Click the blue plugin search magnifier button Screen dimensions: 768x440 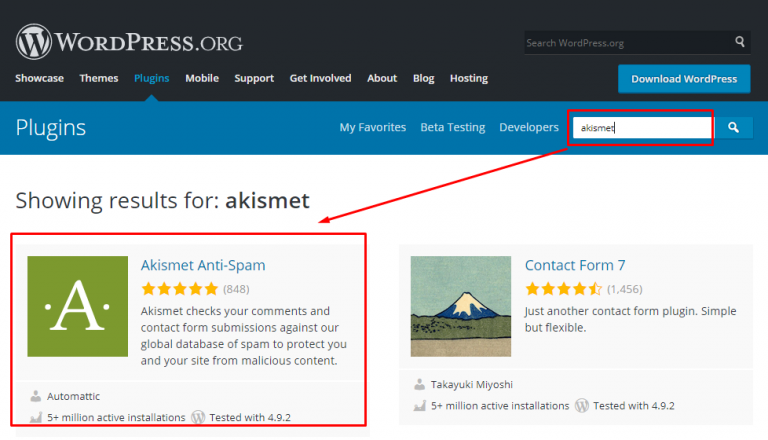[x=733, y=127]
